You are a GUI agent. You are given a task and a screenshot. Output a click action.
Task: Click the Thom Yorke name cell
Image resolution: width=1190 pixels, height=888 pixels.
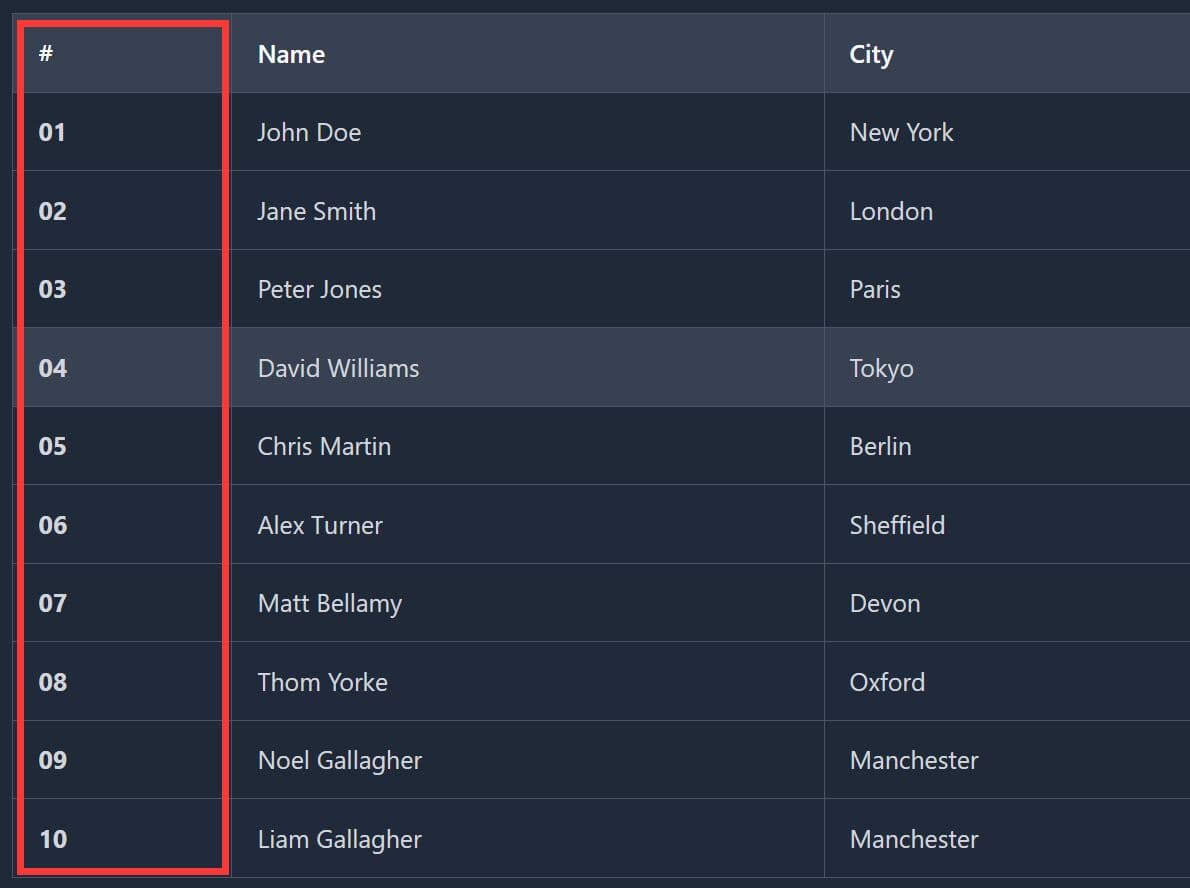[x=323, y=683]
